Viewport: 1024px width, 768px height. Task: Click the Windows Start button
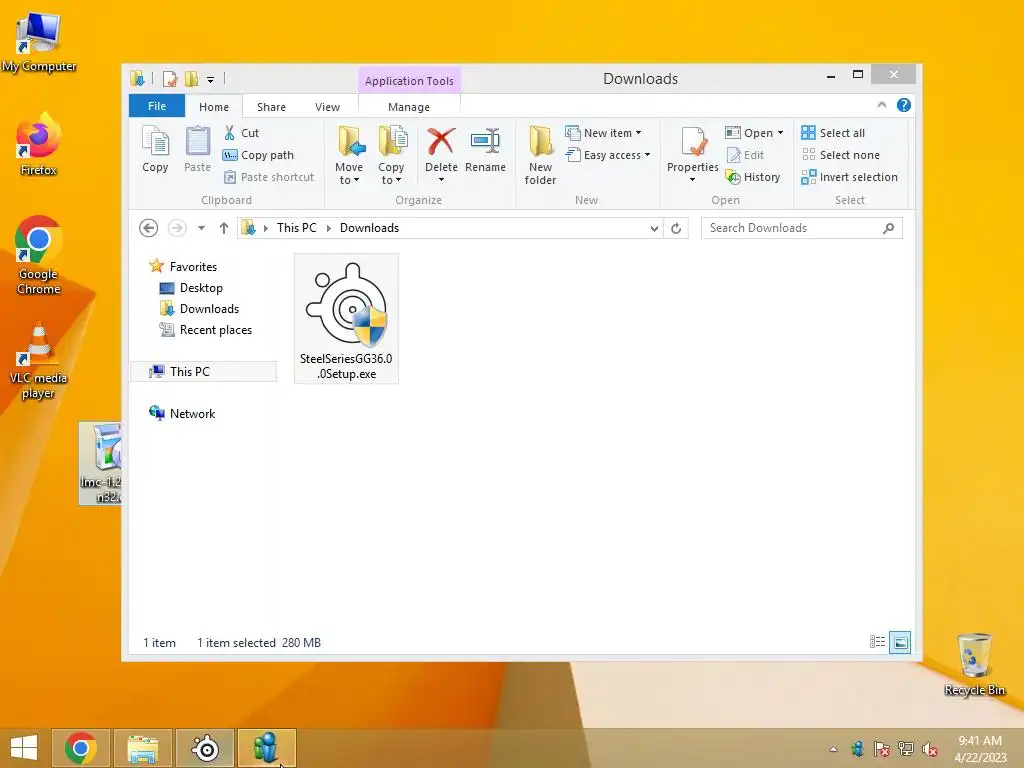pos(24,748)
